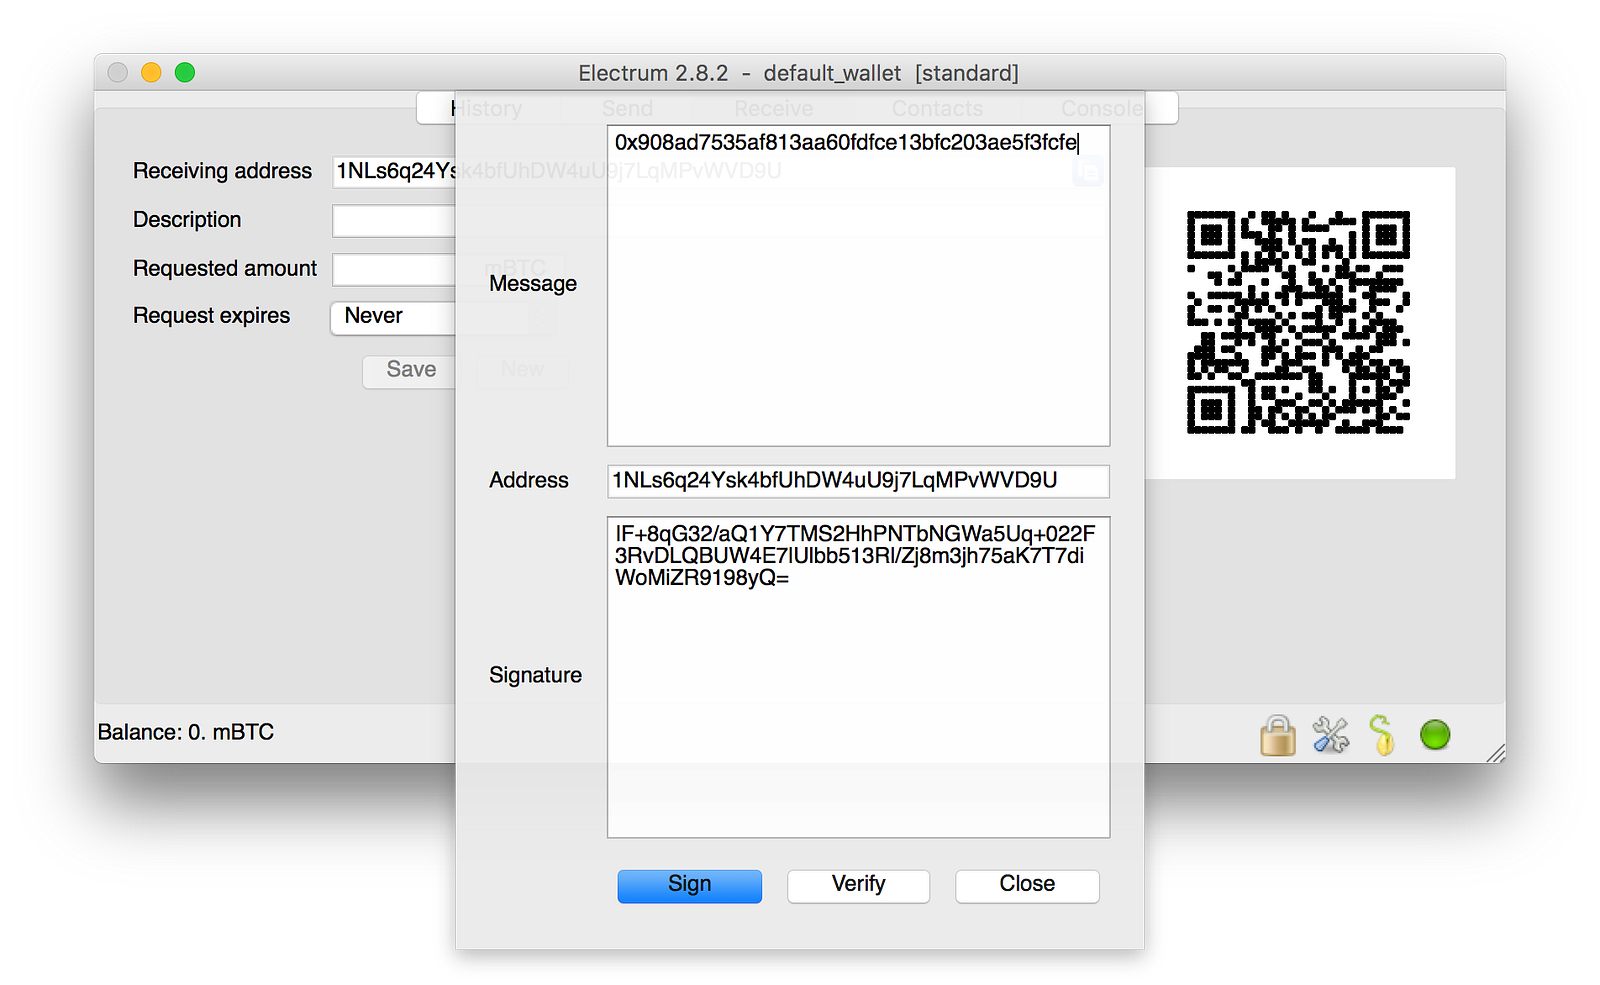The height and width of the screenshot is (985, 1600).
Task: Open the Request expires 'Never' dropdown
Action: coord(394,317)
